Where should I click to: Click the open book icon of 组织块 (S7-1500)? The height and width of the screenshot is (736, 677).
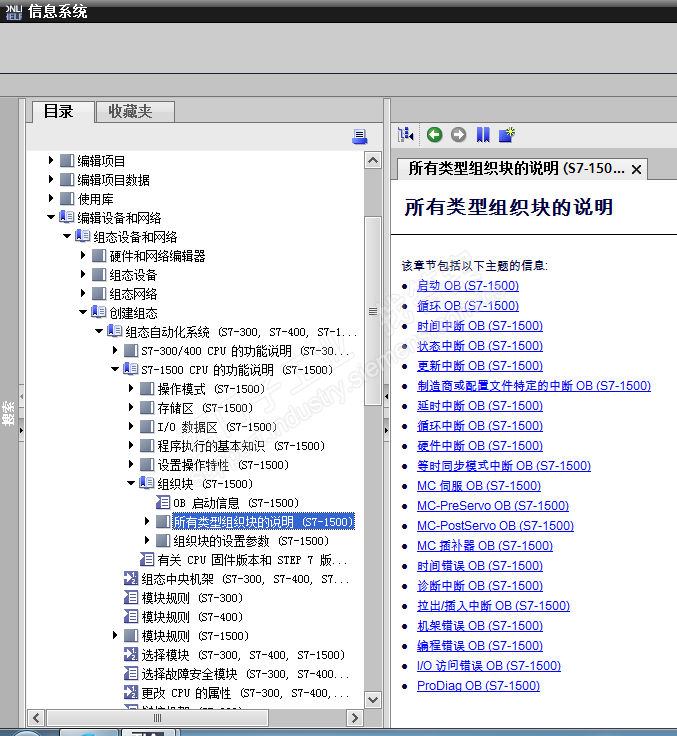pyautogui.click(x=146, y=483)
